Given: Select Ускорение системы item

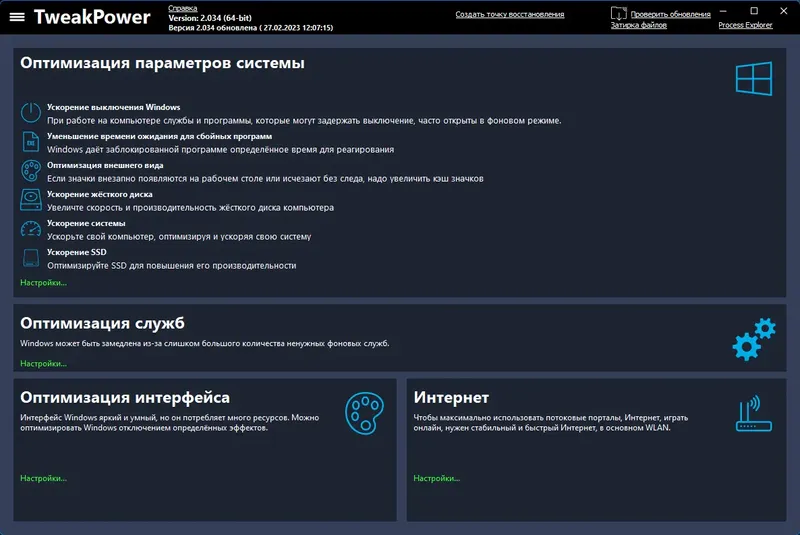Looking at the screenshot, I should (86, 223).
